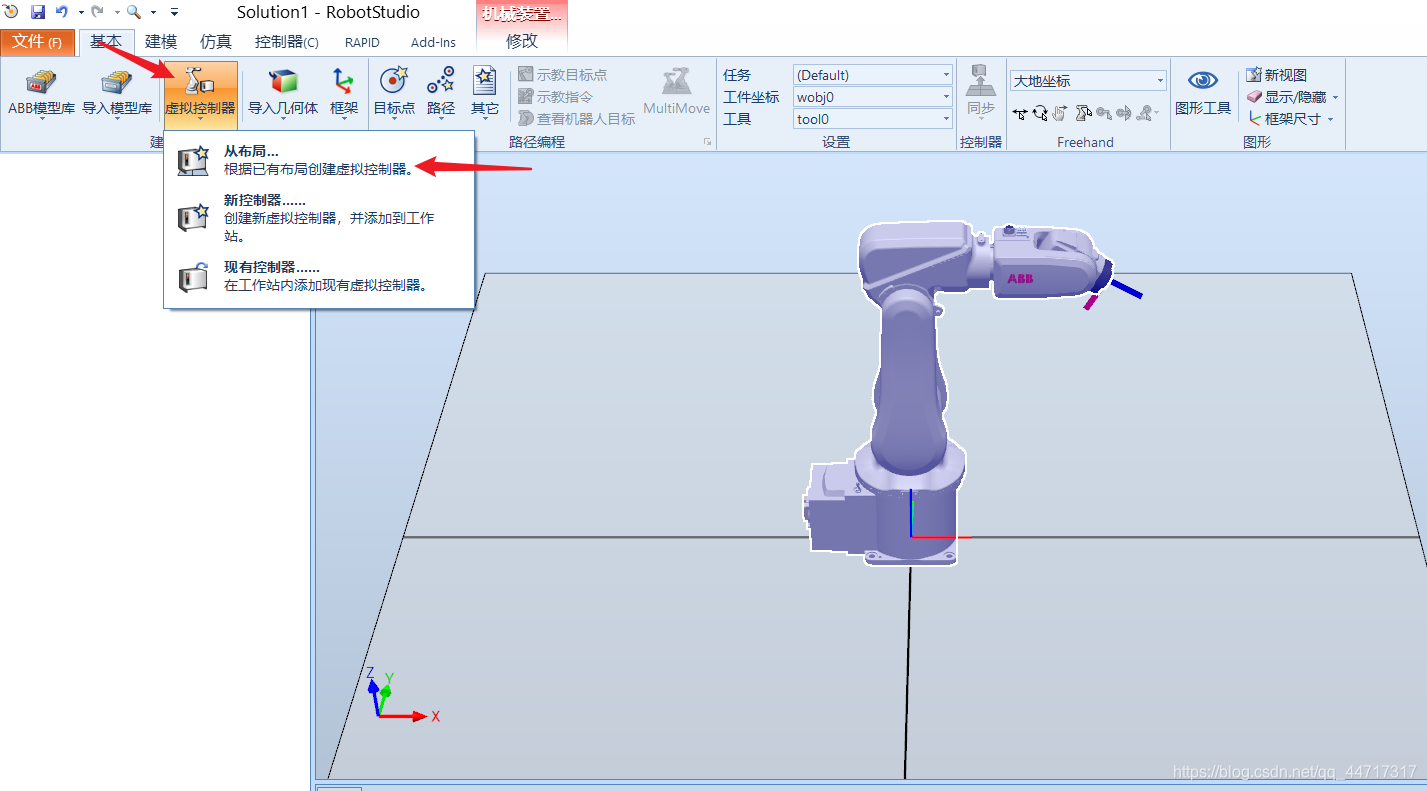Expand the 大地坐标 coordinate system dropdown
Viewport: 1427px width, 791px height.
(1160, 81)
